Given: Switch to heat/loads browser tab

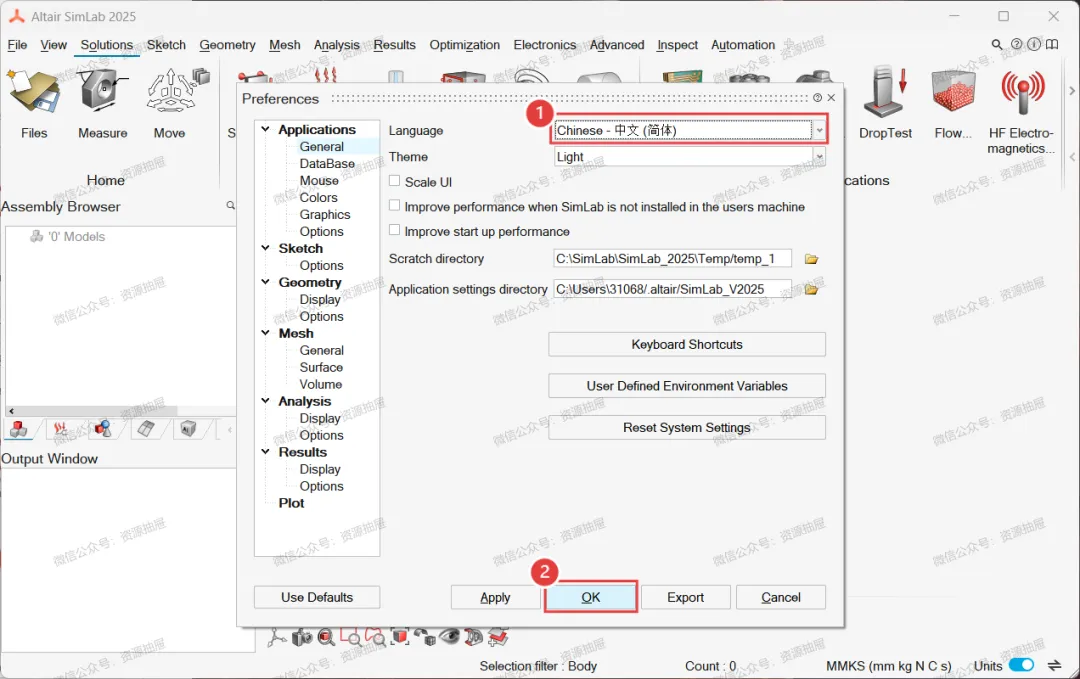Looking at the screenshot, I should click(x=61, y=429).
